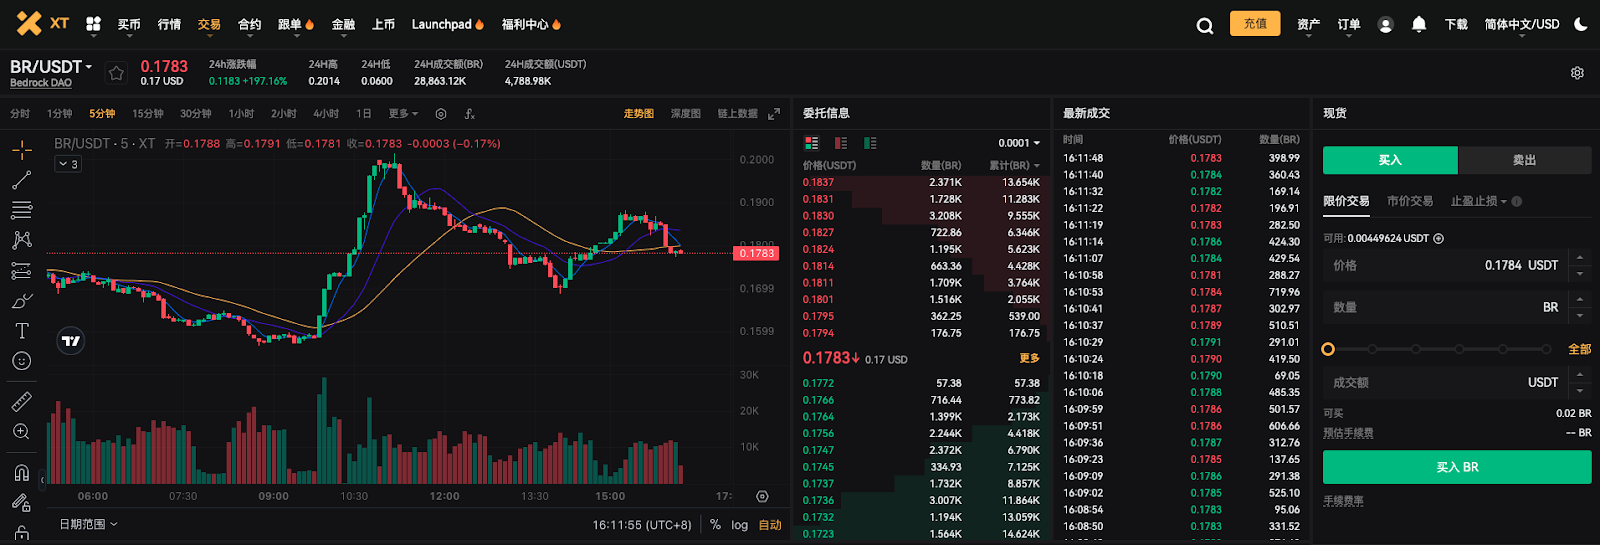The width and height of the screenshot is (1600, 545).
Task: Open the search magnifier in header
Action: [1205, 25]
